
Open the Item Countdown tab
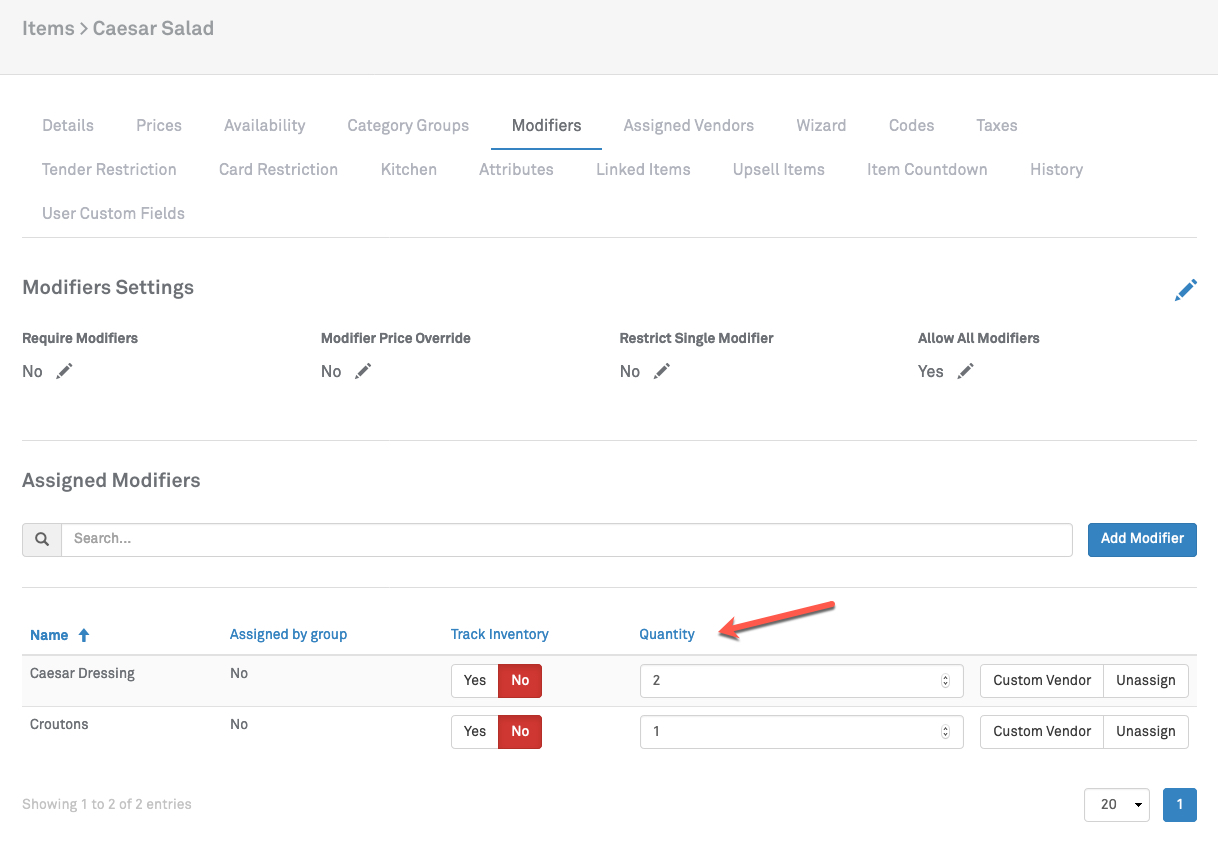(x=926, y=169)
